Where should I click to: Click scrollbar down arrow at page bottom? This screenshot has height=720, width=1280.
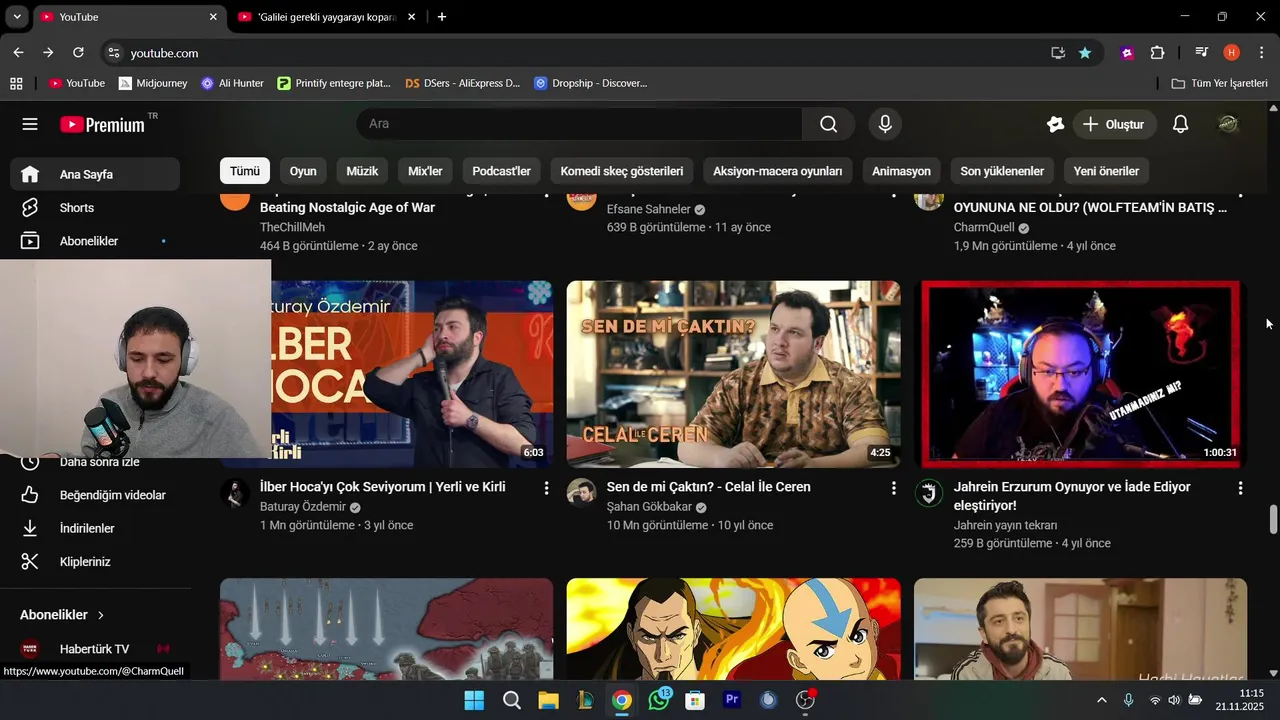pos(1273,674)
